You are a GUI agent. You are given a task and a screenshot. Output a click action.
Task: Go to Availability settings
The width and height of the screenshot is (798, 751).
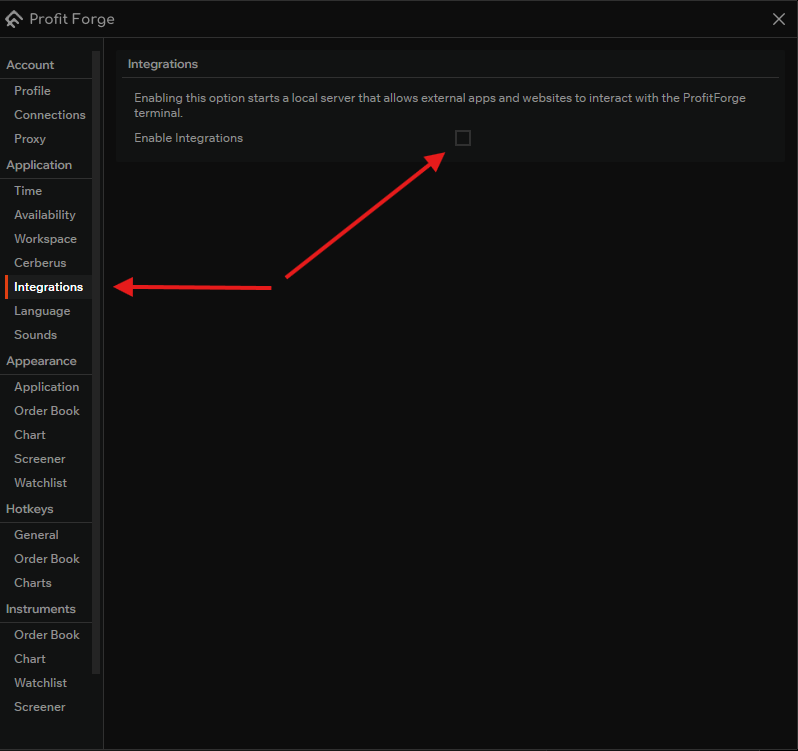(x=45, y=215)
